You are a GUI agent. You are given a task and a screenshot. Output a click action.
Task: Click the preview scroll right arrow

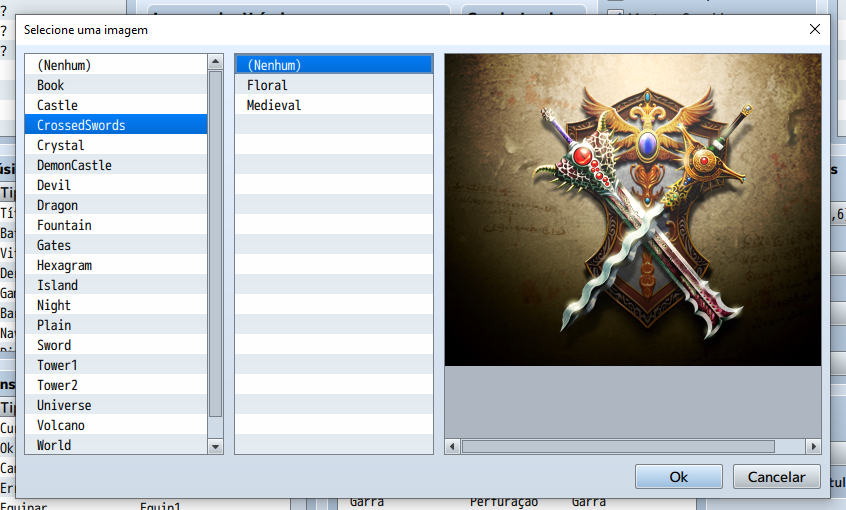814,446
